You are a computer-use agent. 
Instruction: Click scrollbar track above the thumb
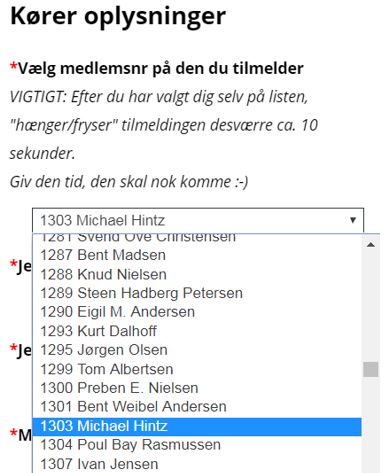tap(371, 307)
